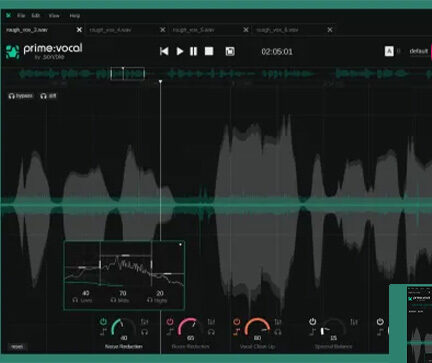Open the Vocal Clean Up band settings icon
This screenshot has height=363, width=432.
pos(278,322)
